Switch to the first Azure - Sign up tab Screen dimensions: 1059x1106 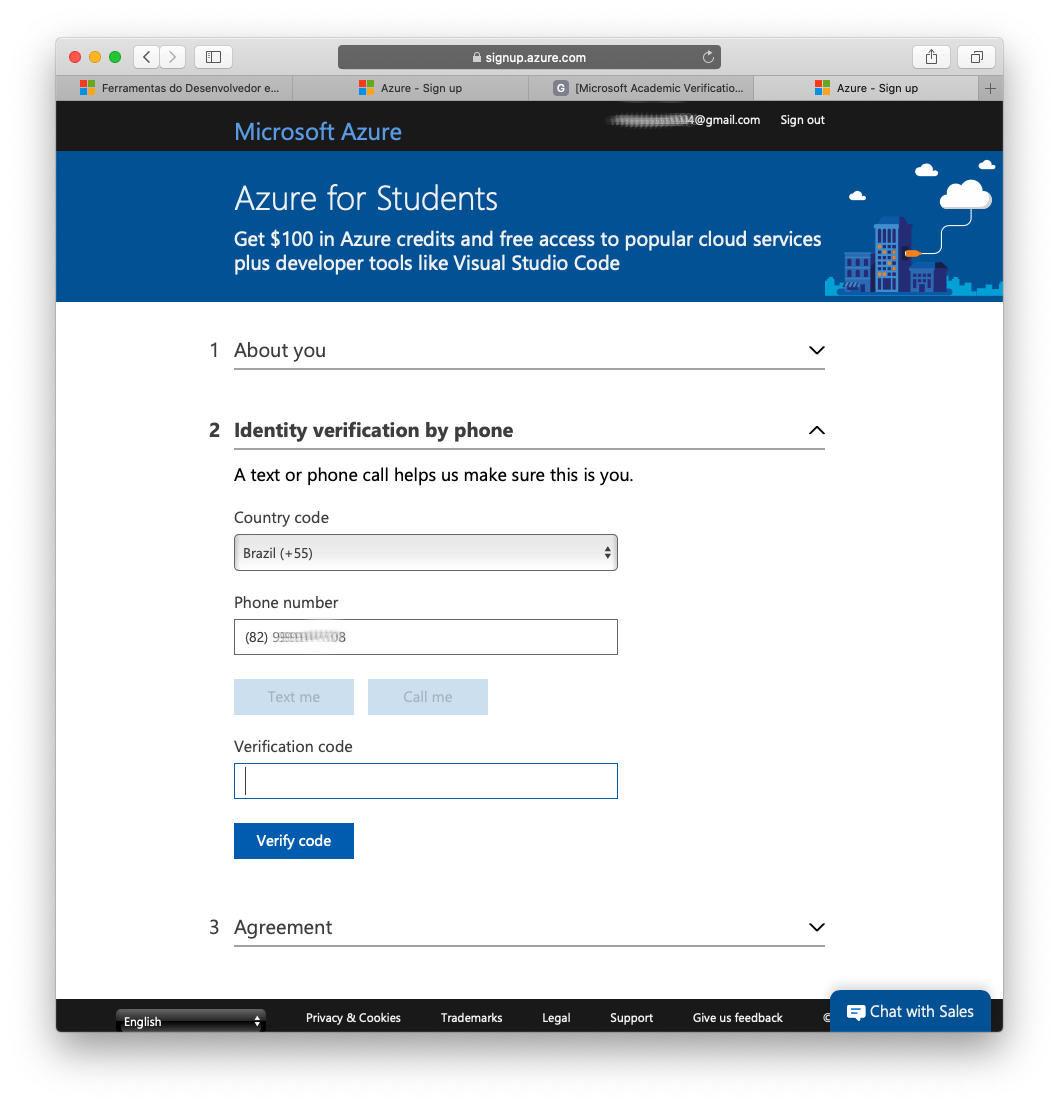(410, 88)
